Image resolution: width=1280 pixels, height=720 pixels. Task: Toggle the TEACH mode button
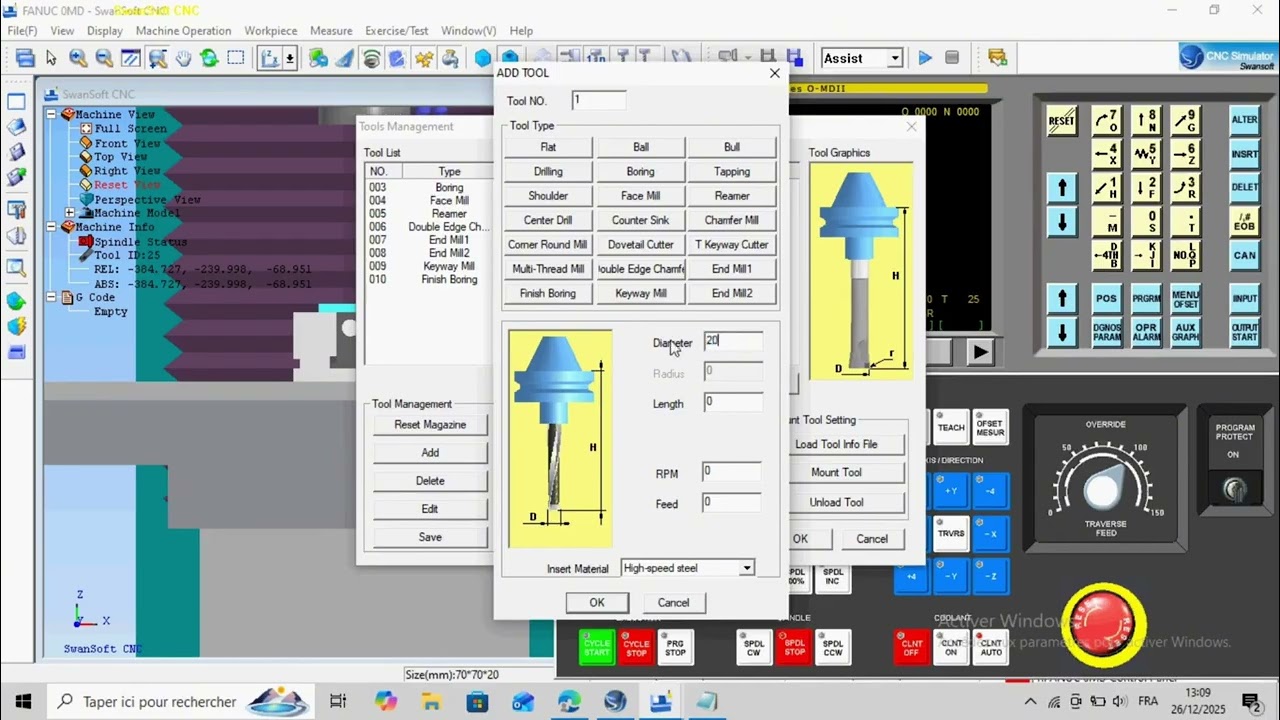tap(950, 428)
